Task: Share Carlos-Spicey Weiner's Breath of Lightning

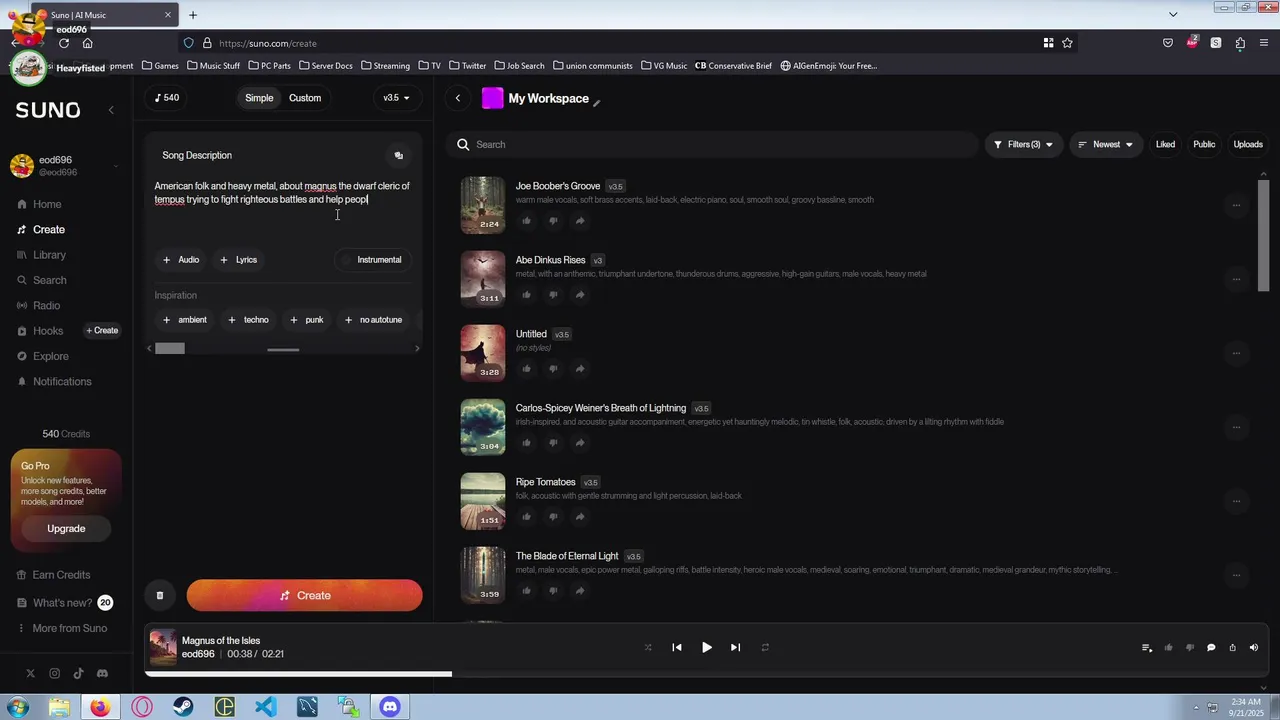Action: pyautogui.click(x=580, y=443)
